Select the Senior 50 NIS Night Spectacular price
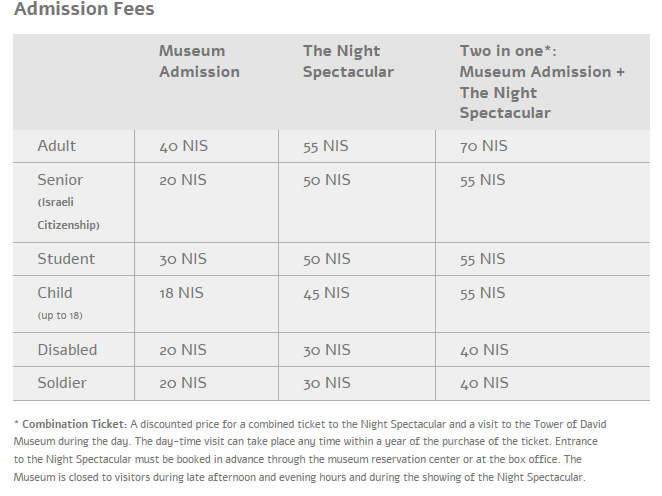This screenshot has height=496, width=662. click(327, 180)
